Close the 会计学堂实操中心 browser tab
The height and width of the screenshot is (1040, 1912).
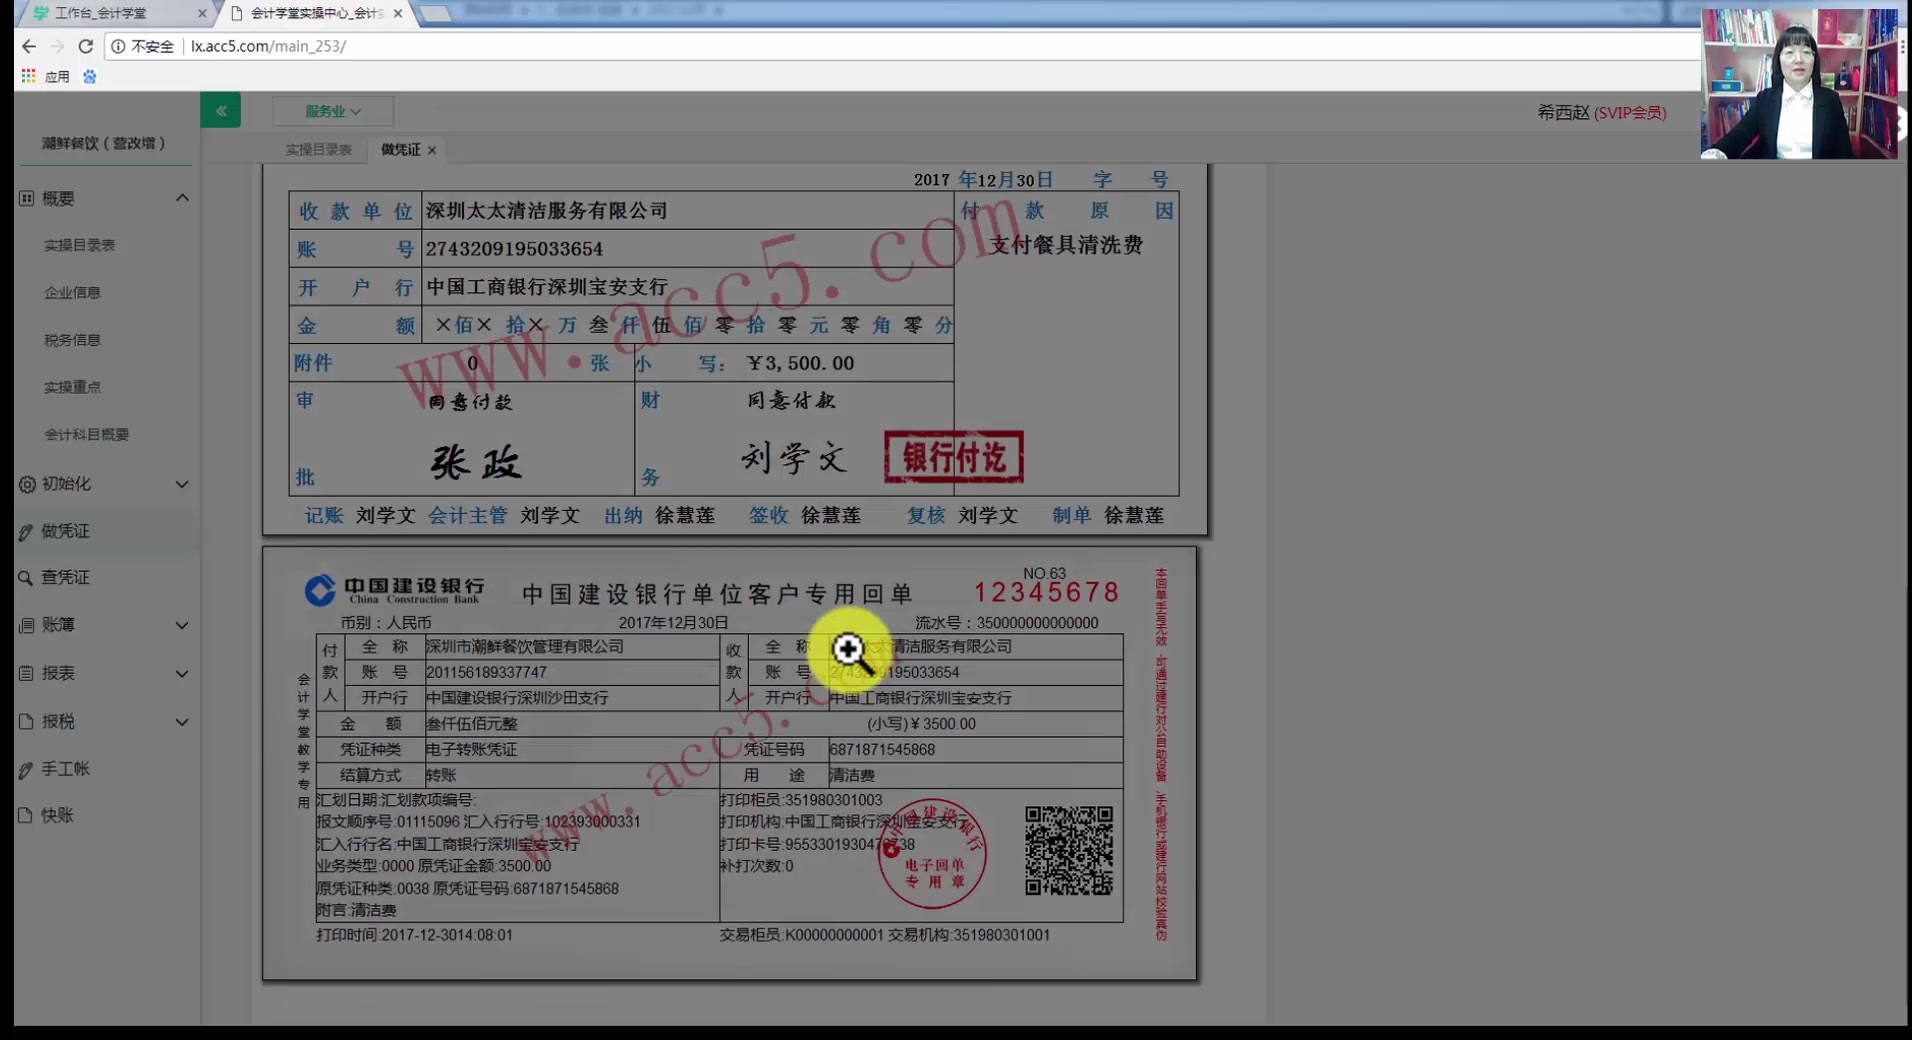click(x=398, y=13)
